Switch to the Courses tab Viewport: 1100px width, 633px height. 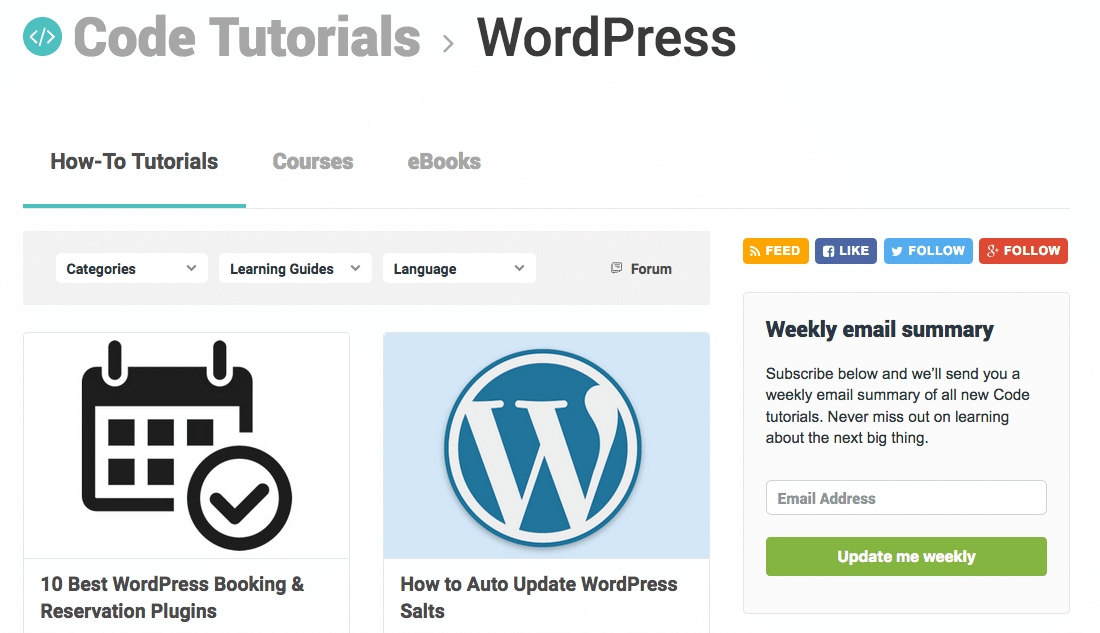point(313,161)
